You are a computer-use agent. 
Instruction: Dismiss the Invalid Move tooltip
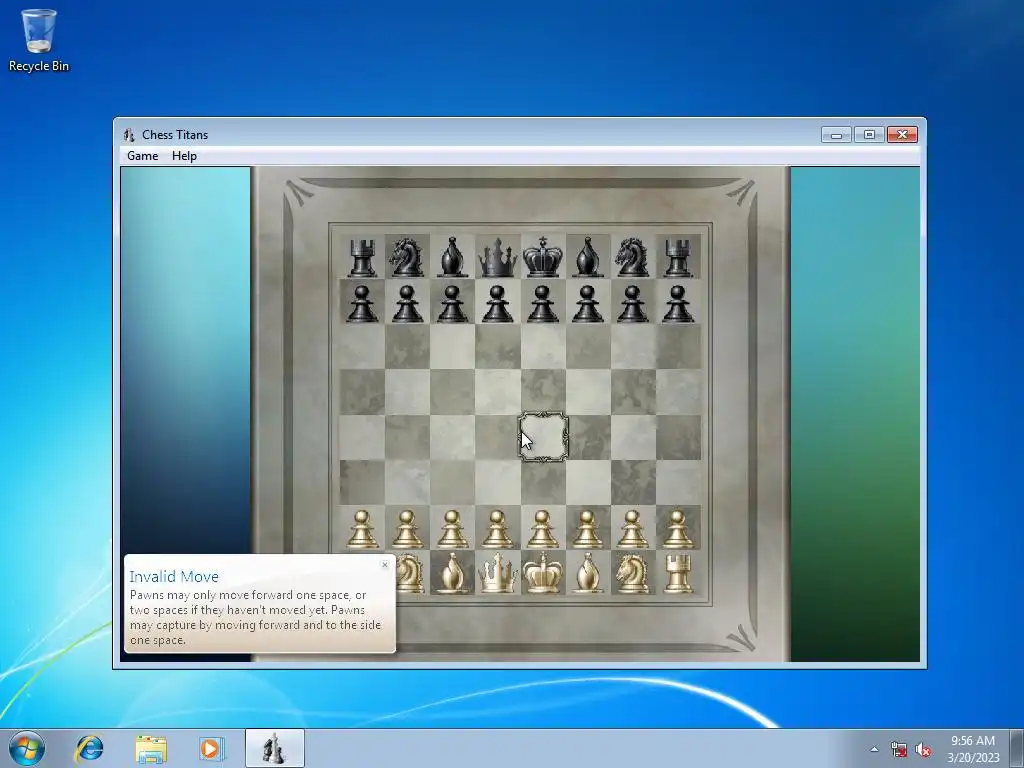coord(385,564)
